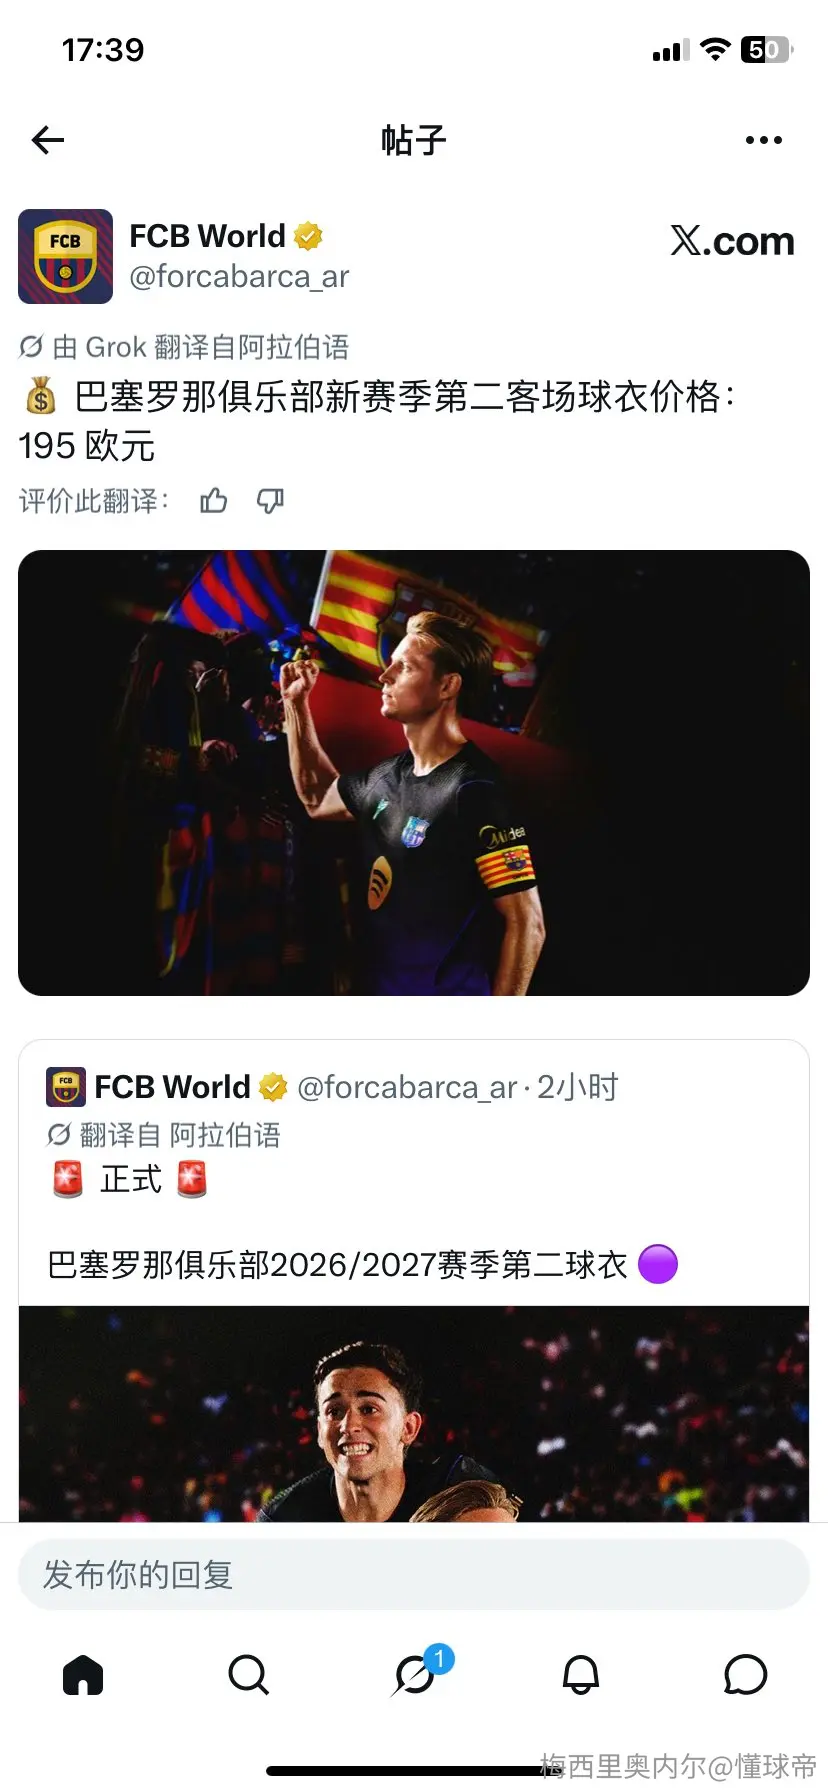Image resolution: width=828 pixels, height=1792 pixels.
Task: Open the FCB World profile avatar
Action: click(66, 256)
